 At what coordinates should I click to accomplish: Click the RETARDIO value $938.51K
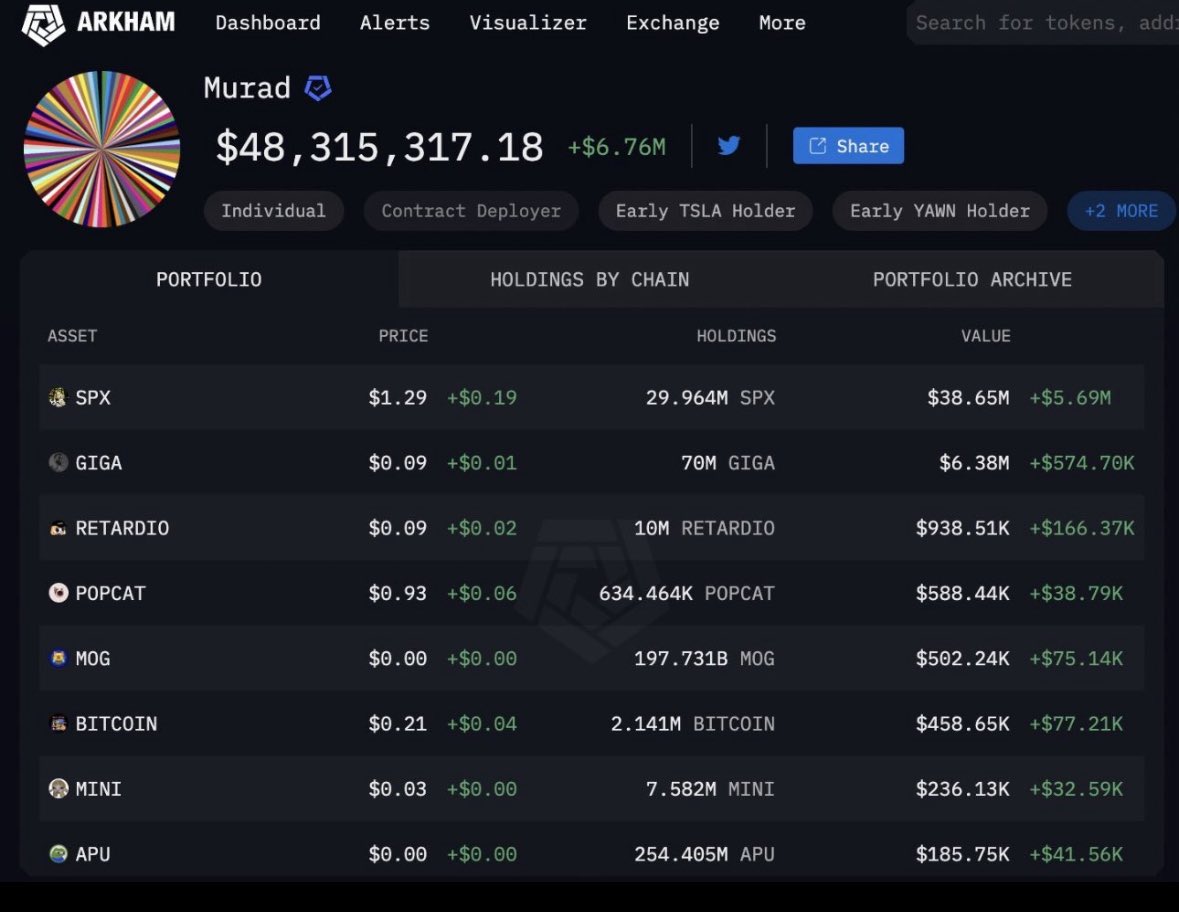[962, 529]
